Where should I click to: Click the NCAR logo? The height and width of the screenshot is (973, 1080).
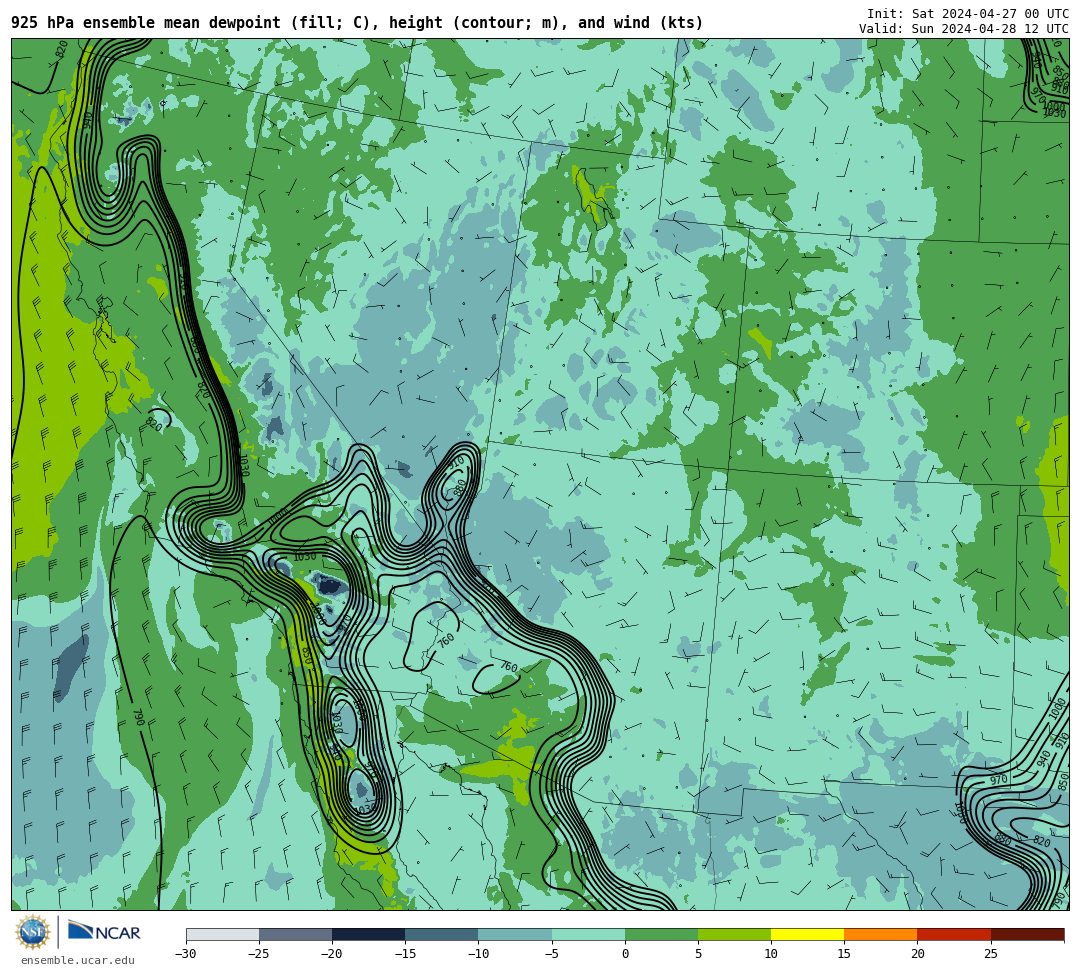click(x=104, y=932)
